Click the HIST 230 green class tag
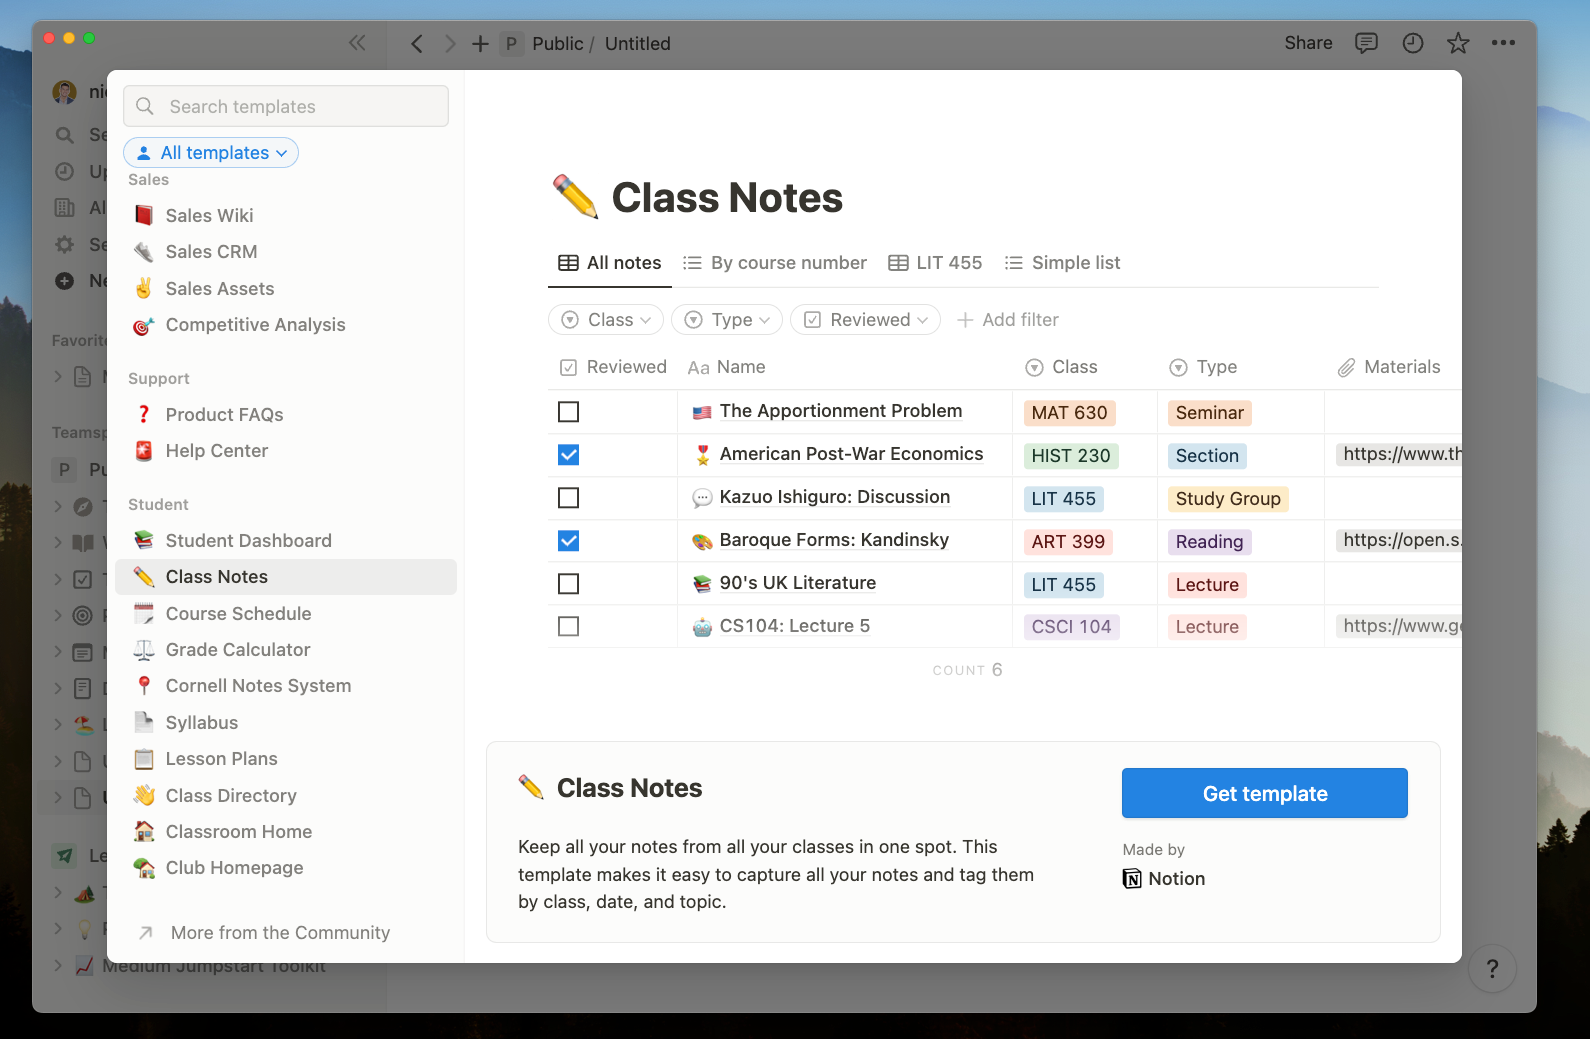The width and height of the screenshot is (1590, 1039). 1071,456
